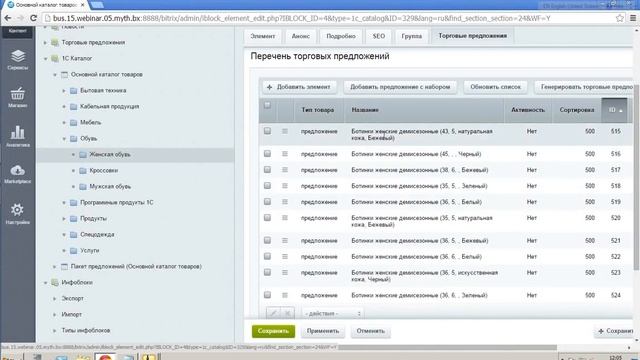The height and width of the screenshot is (360, 640).
Task: Expand the Экспорт tree arrow
Action: pyautogui.click(x=54, y=299)
